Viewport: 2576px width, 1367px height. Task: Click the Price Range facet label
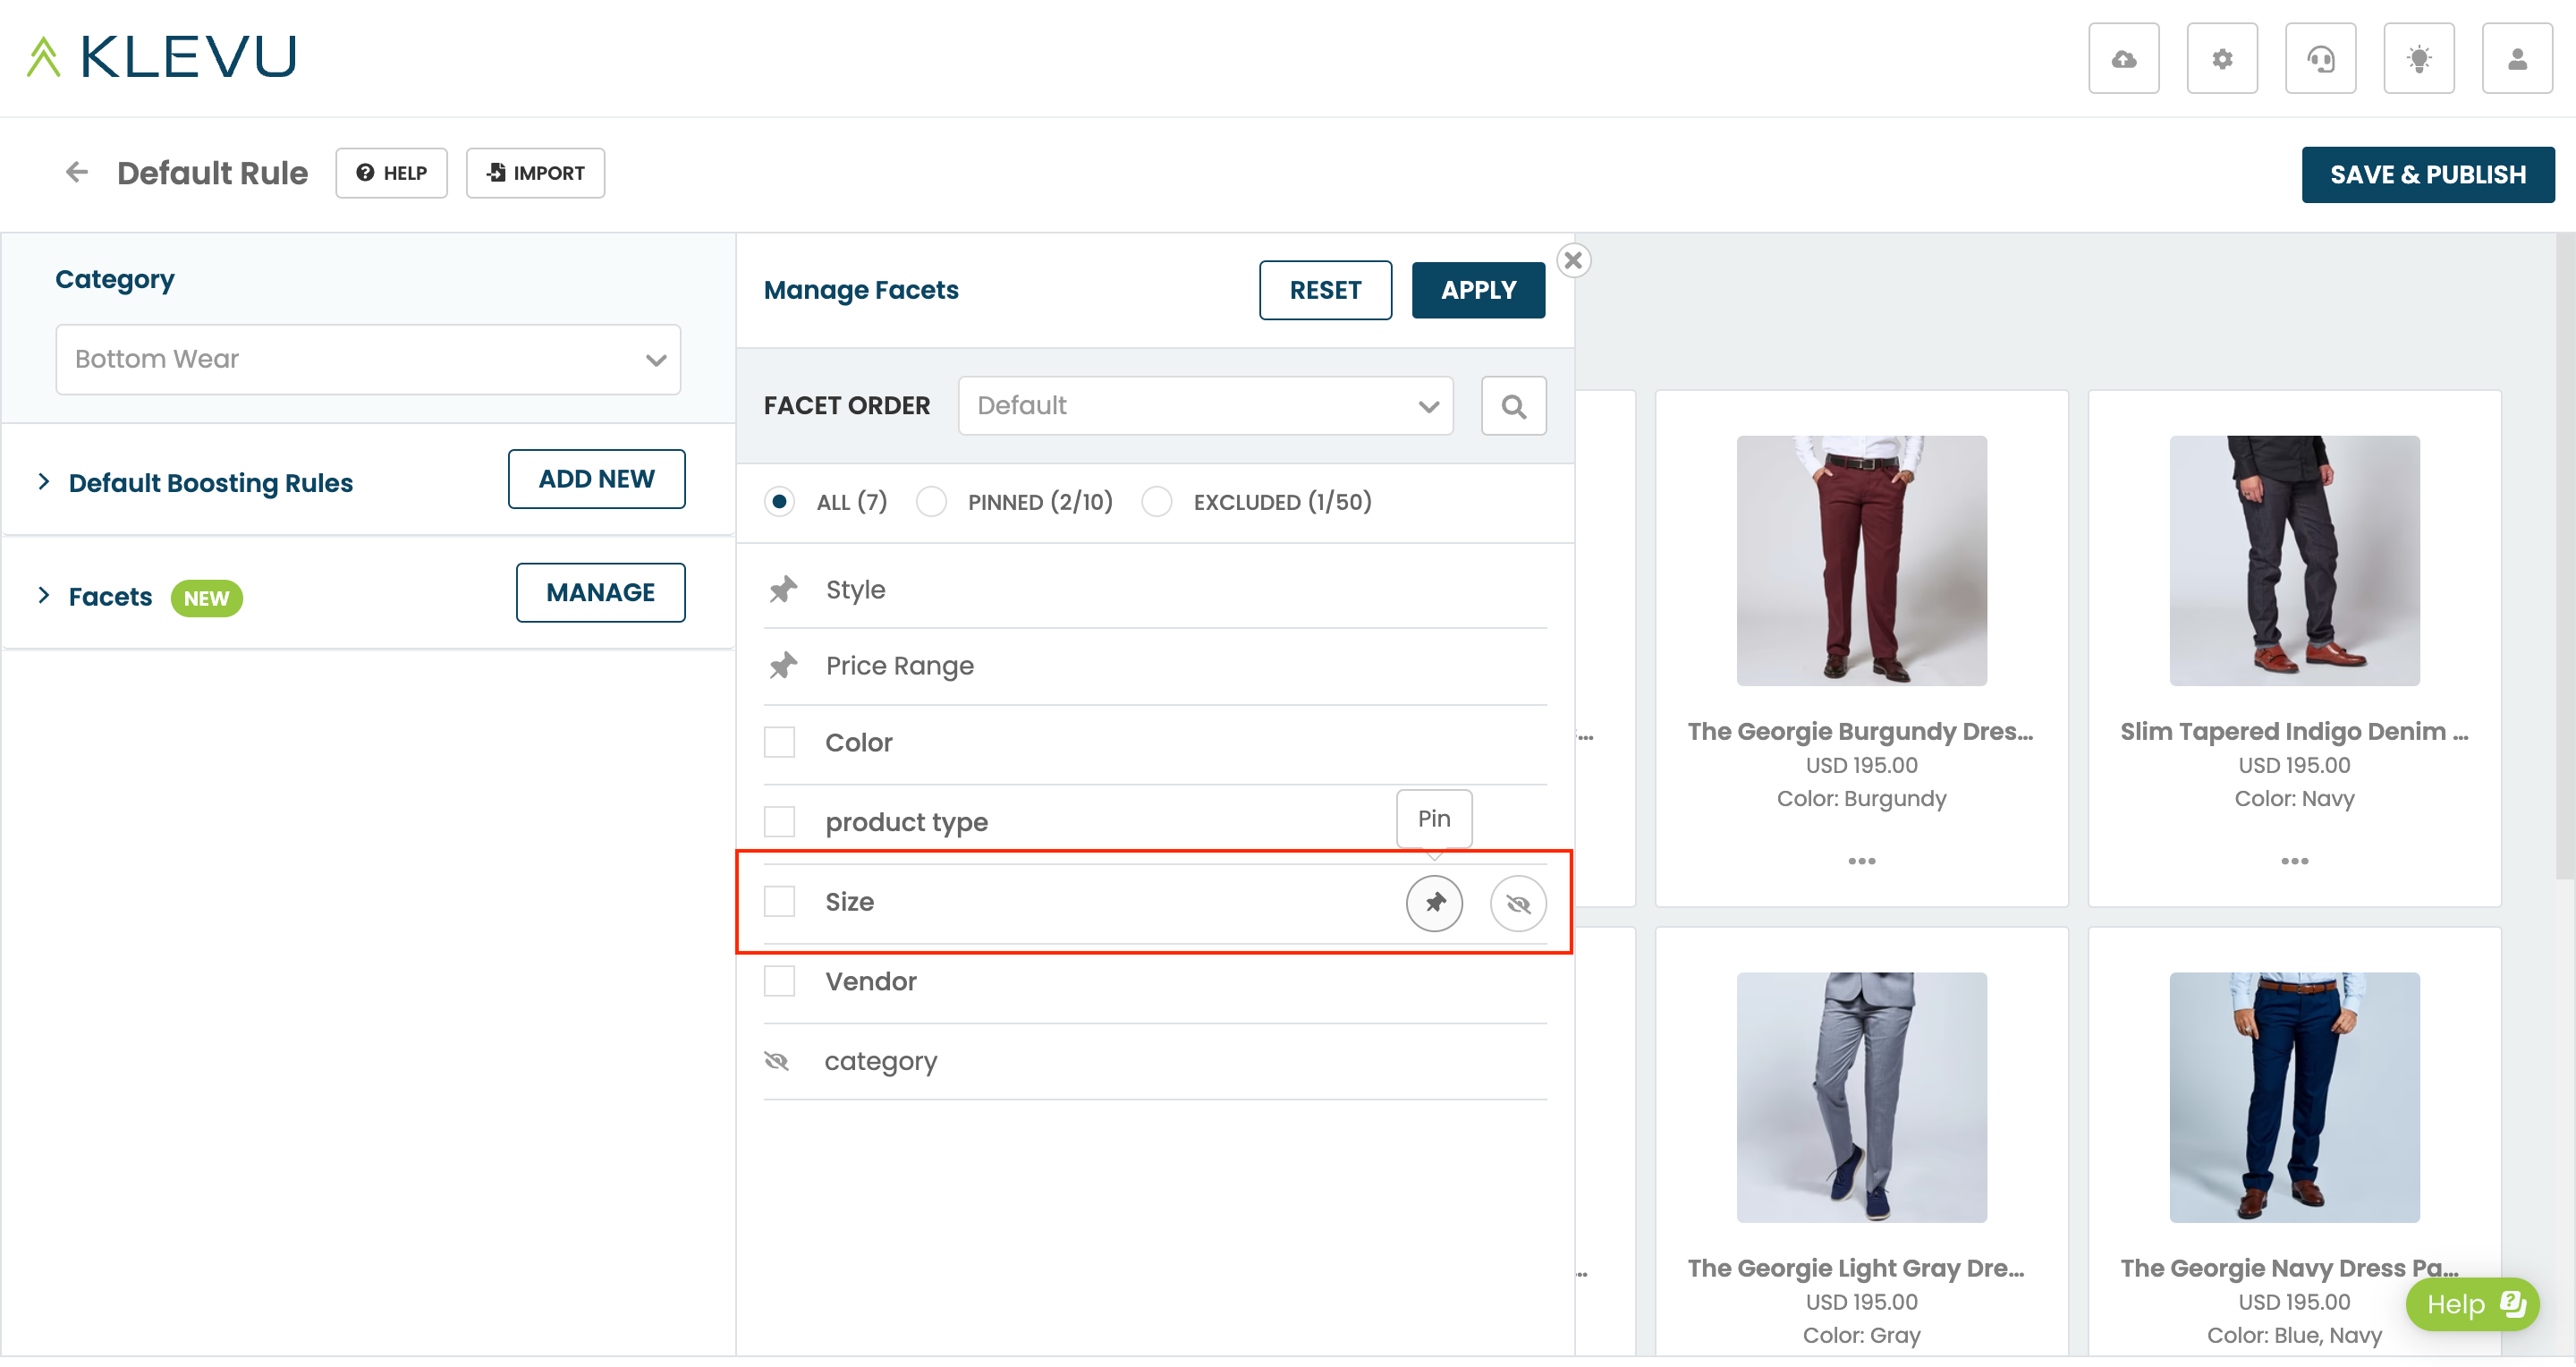(x=900, y=666)
